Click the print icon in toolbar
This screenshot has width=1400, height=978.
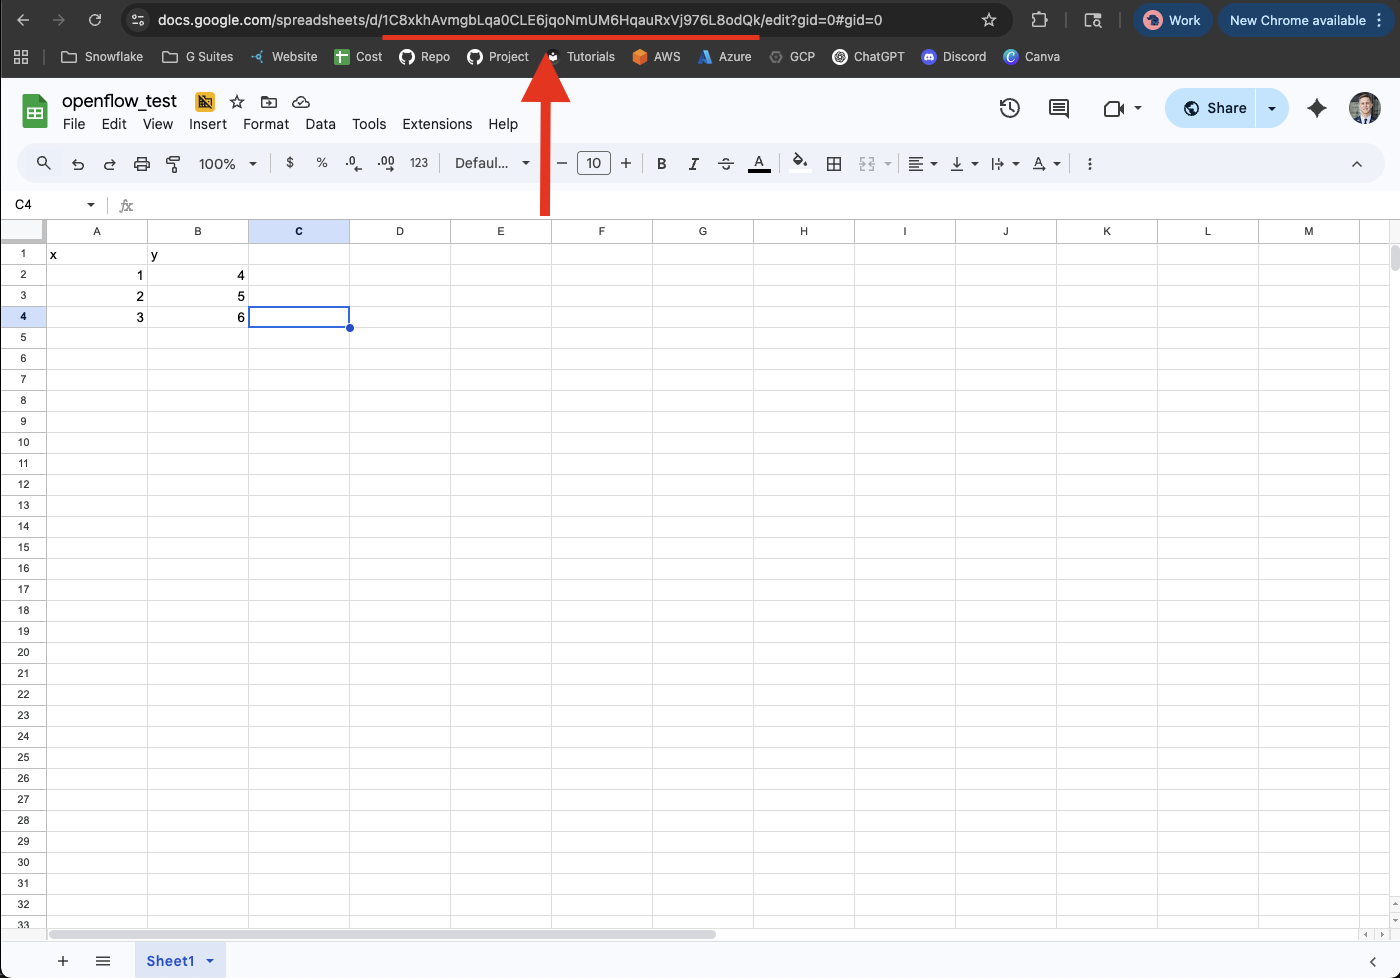coord(142,164)
